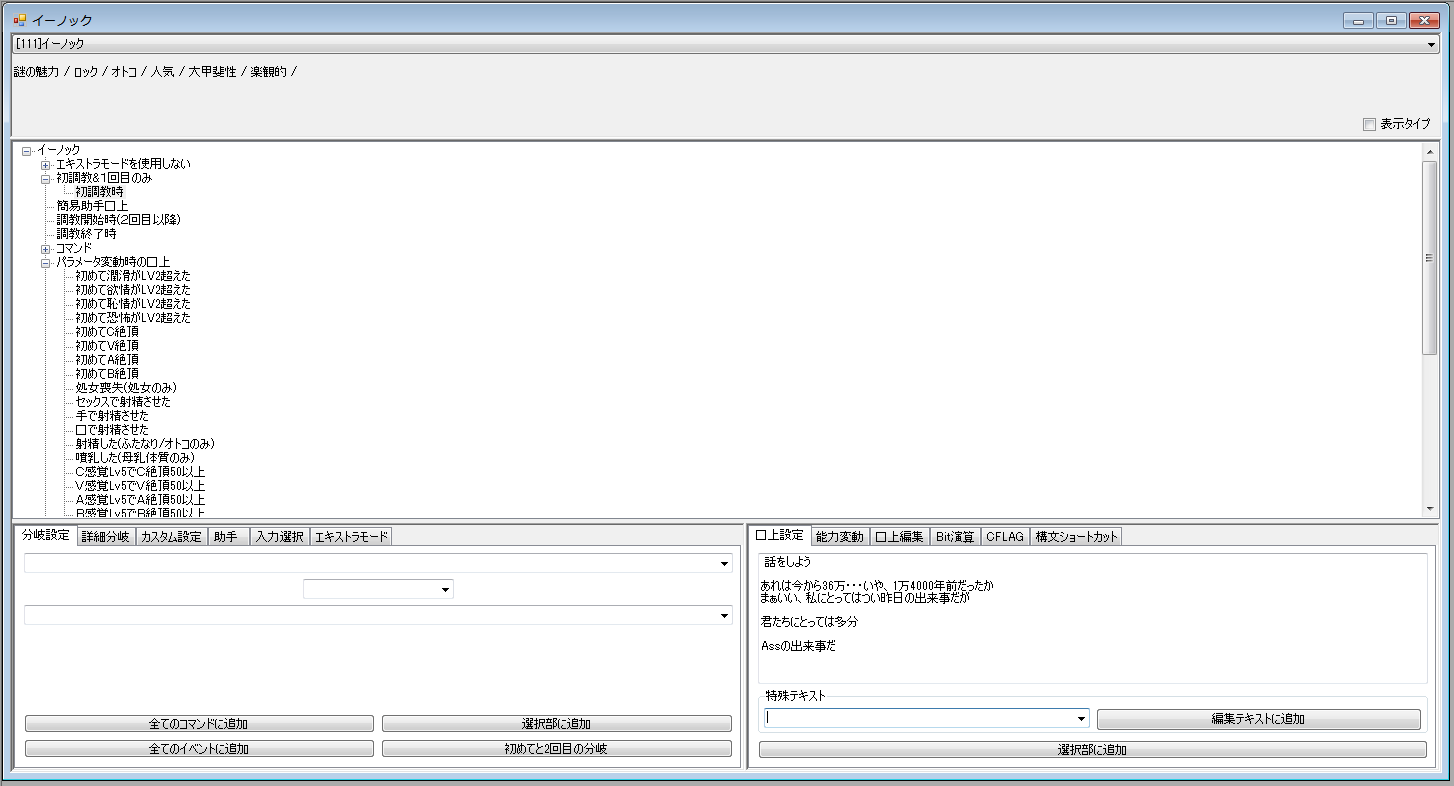Open the 構文ショートカット tab
Viewport: 1454px width, 786px height.
(x=1076, y=537)
